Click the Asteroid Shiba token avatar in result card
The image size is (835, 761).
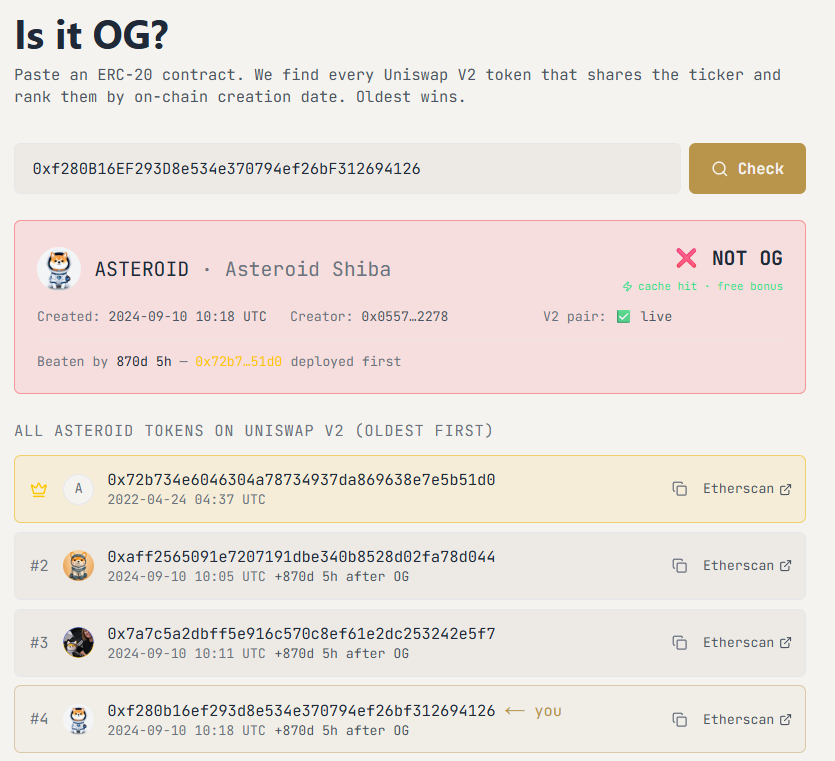(59, 268)
